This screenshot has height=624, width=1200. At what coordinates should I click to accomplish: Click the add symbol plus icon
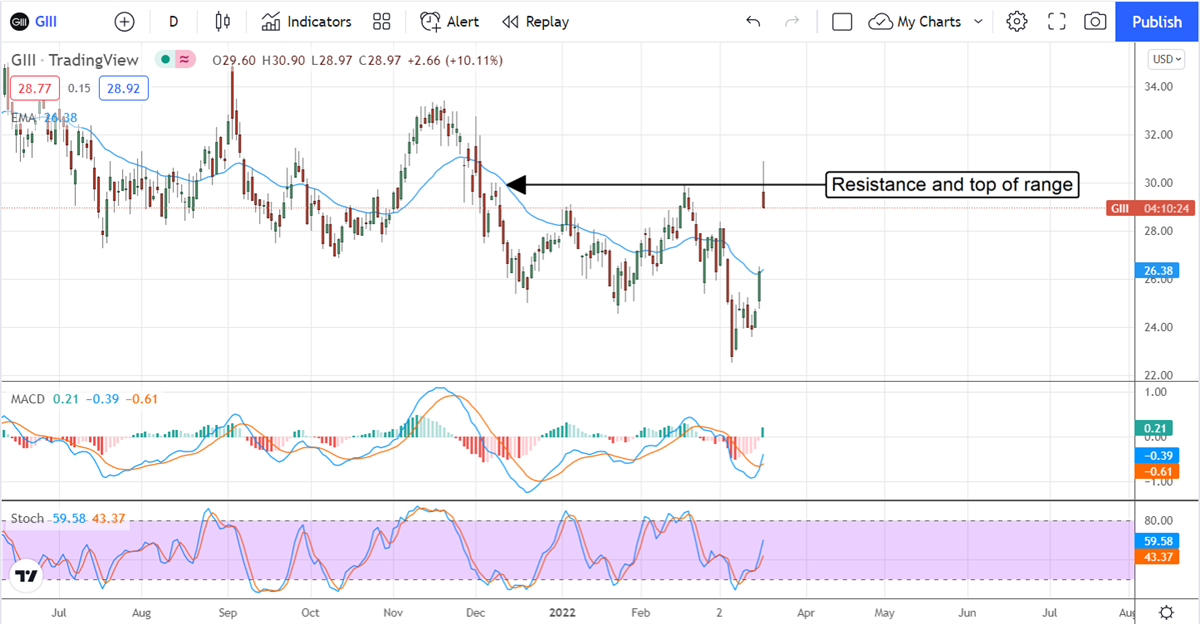pos(124,21)
